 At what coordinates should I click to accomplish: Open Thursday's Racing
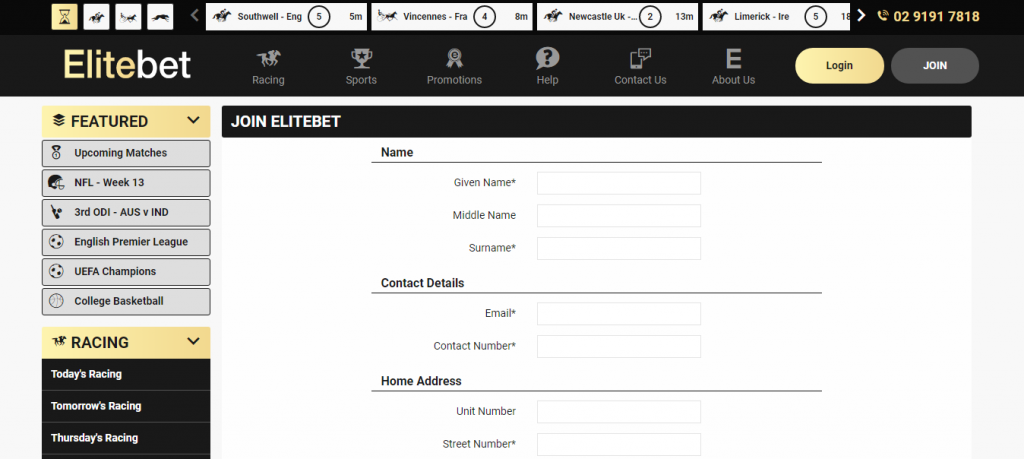click(x=126, y=438)
